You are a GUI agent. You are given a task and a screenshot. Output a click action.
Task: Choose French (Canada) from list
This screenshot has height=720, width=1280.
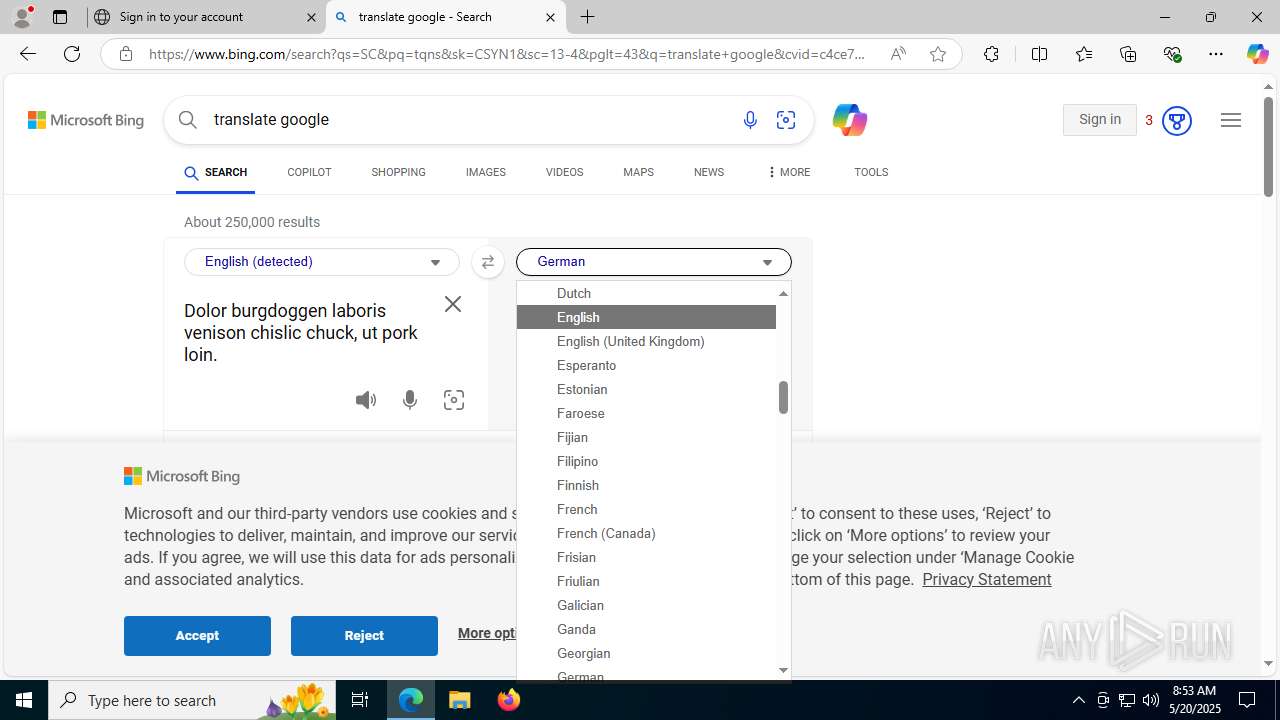(646, 533)
